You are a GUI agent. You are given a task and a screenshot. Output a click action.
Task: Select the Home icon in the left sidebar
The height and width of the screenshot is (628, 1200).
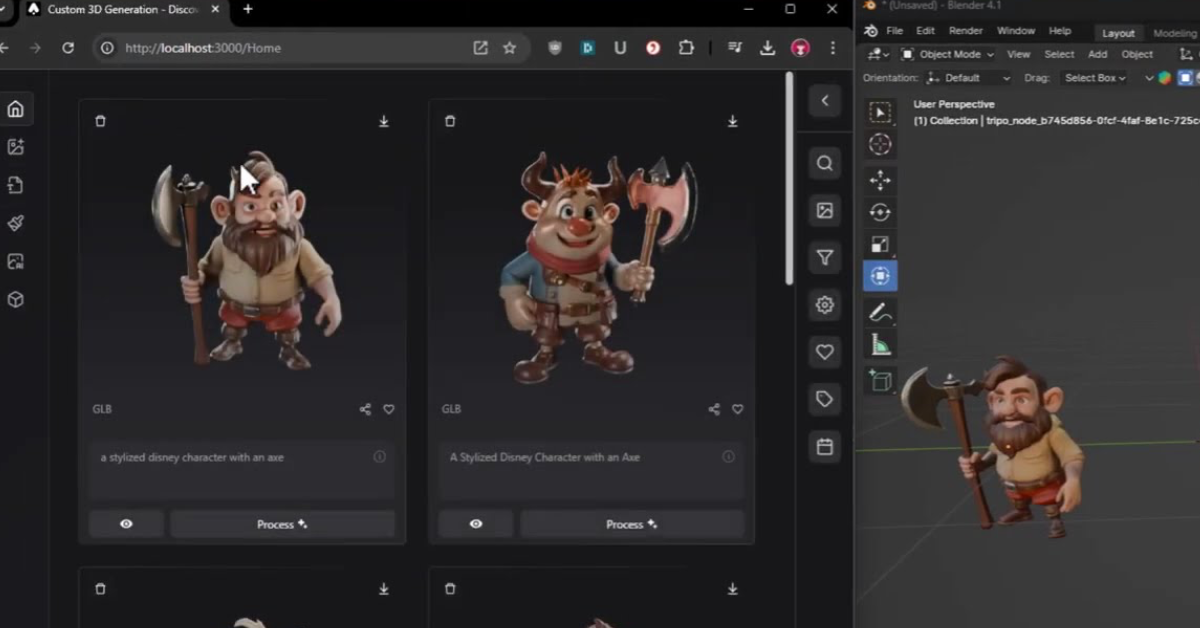(16, 108)
